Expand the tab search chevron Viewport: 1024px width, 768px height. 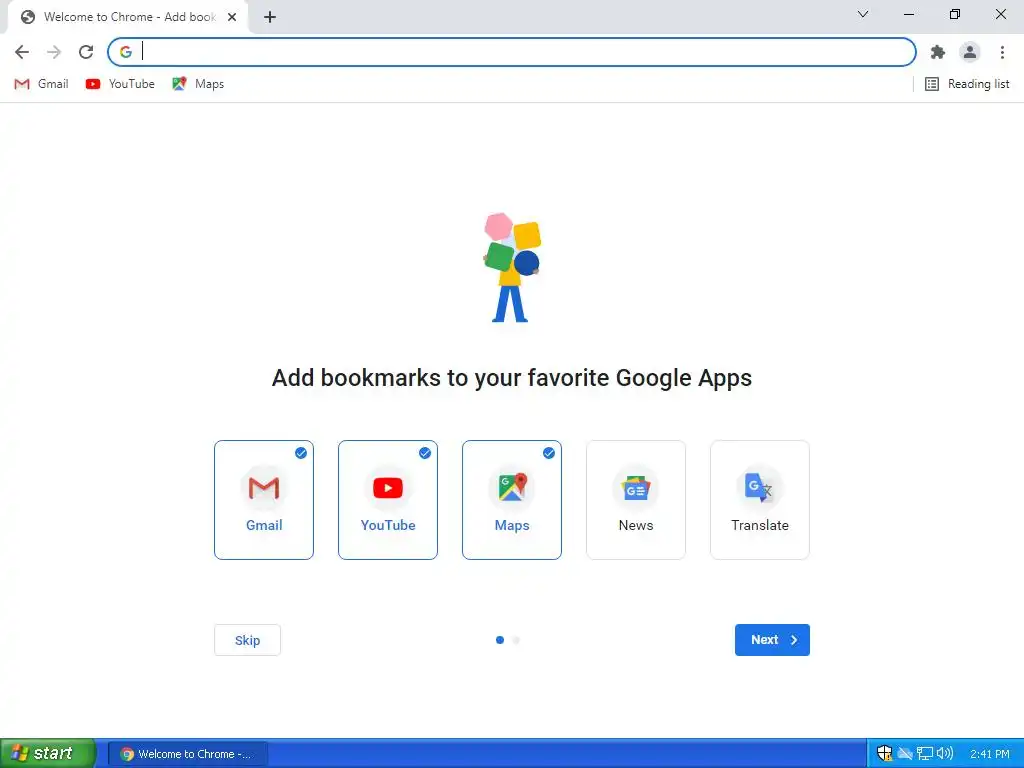(x=863, y=14)
